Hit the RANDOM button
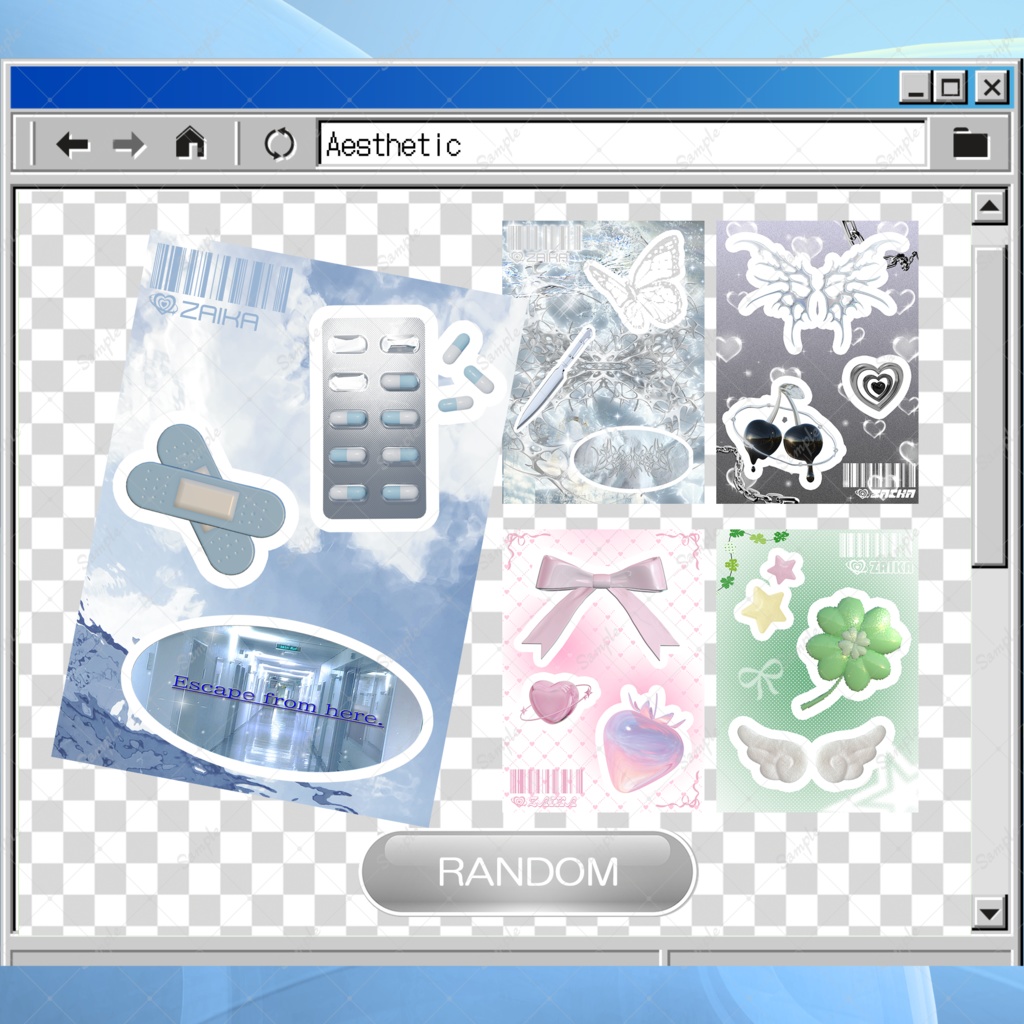 pyautogui.click(x=528, y=872)
